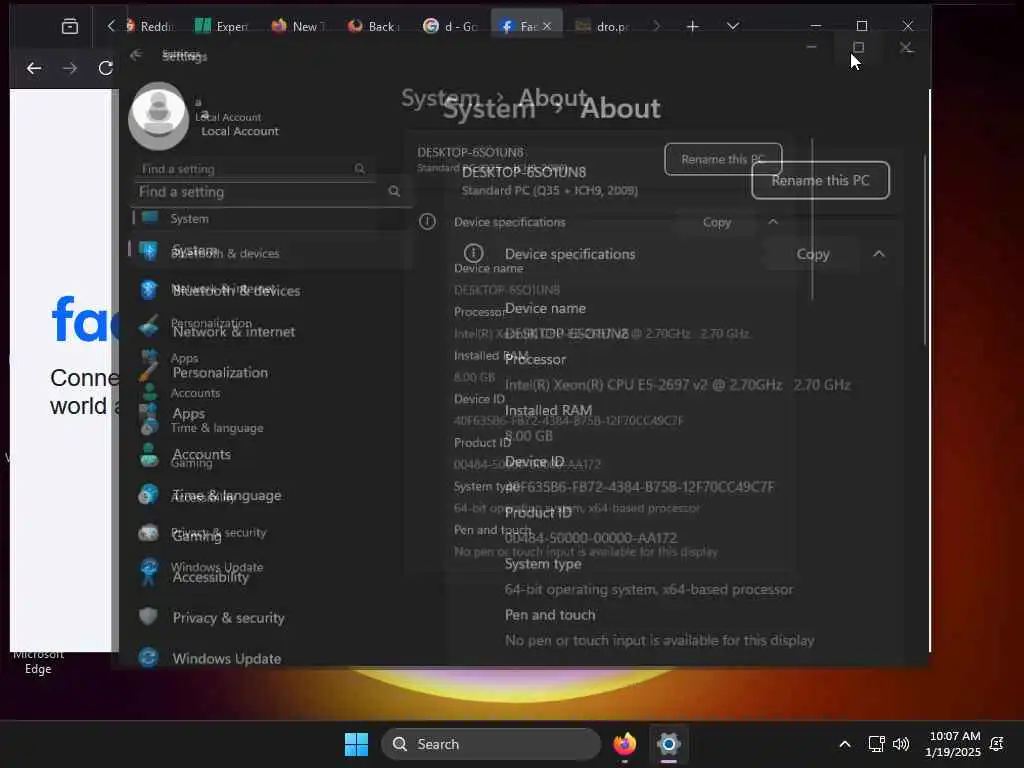Open Bluetooth & devices settings
The image size is (1024, 768).
tap(236, 291)
